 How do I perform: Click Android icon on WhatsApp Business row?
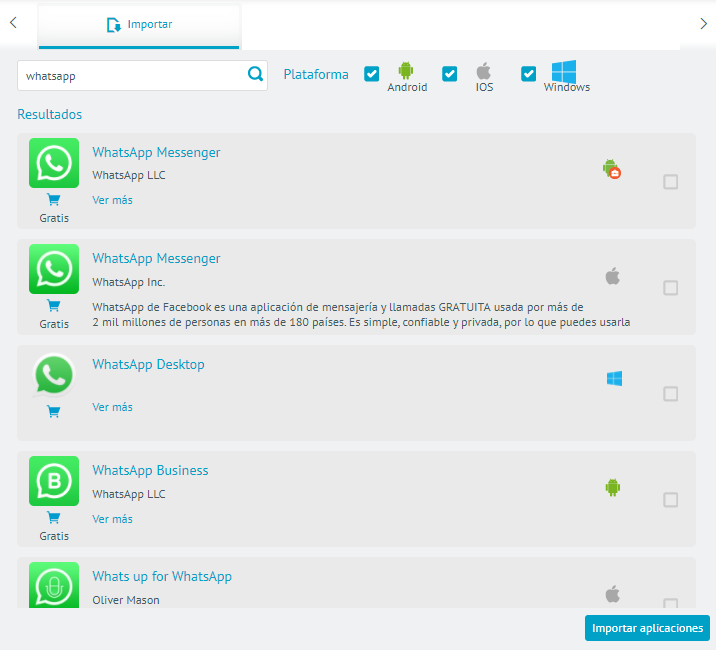coord(613,487)
